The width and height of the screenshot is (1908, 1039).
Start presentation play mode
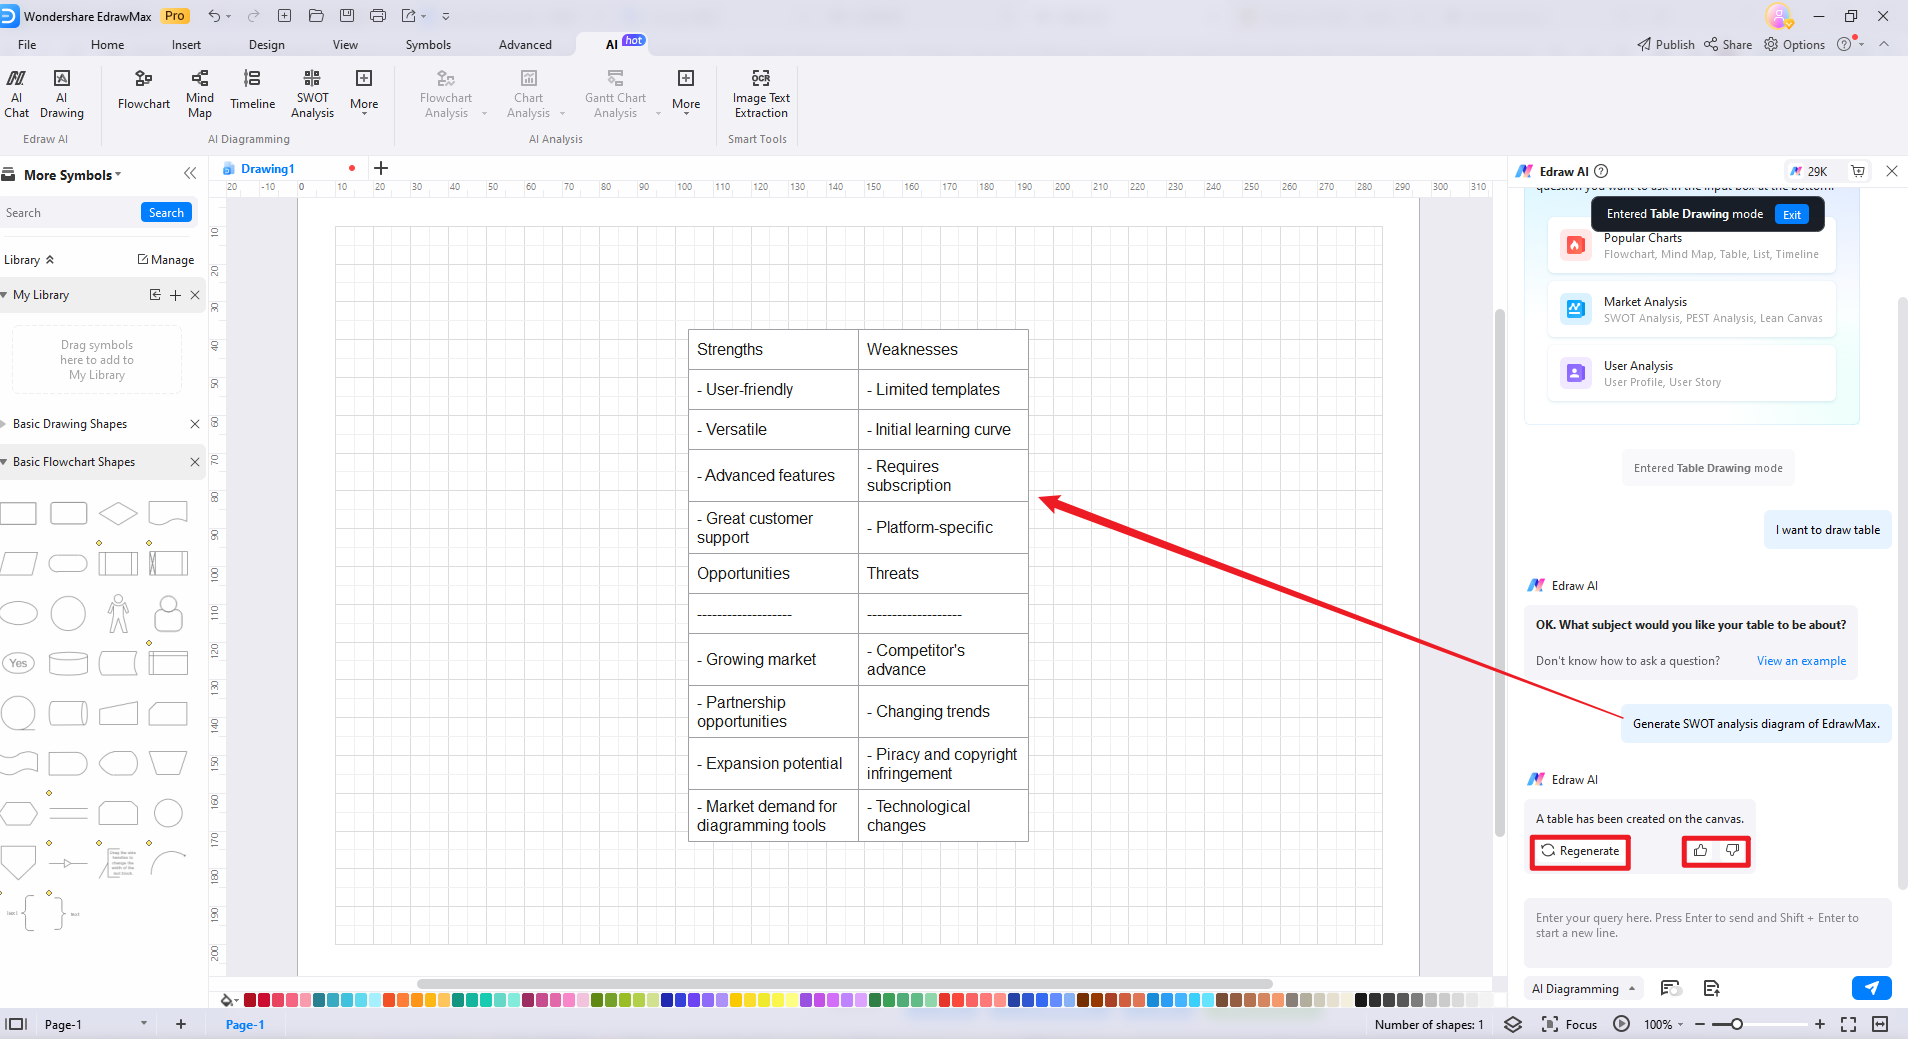[1622, 1024]
